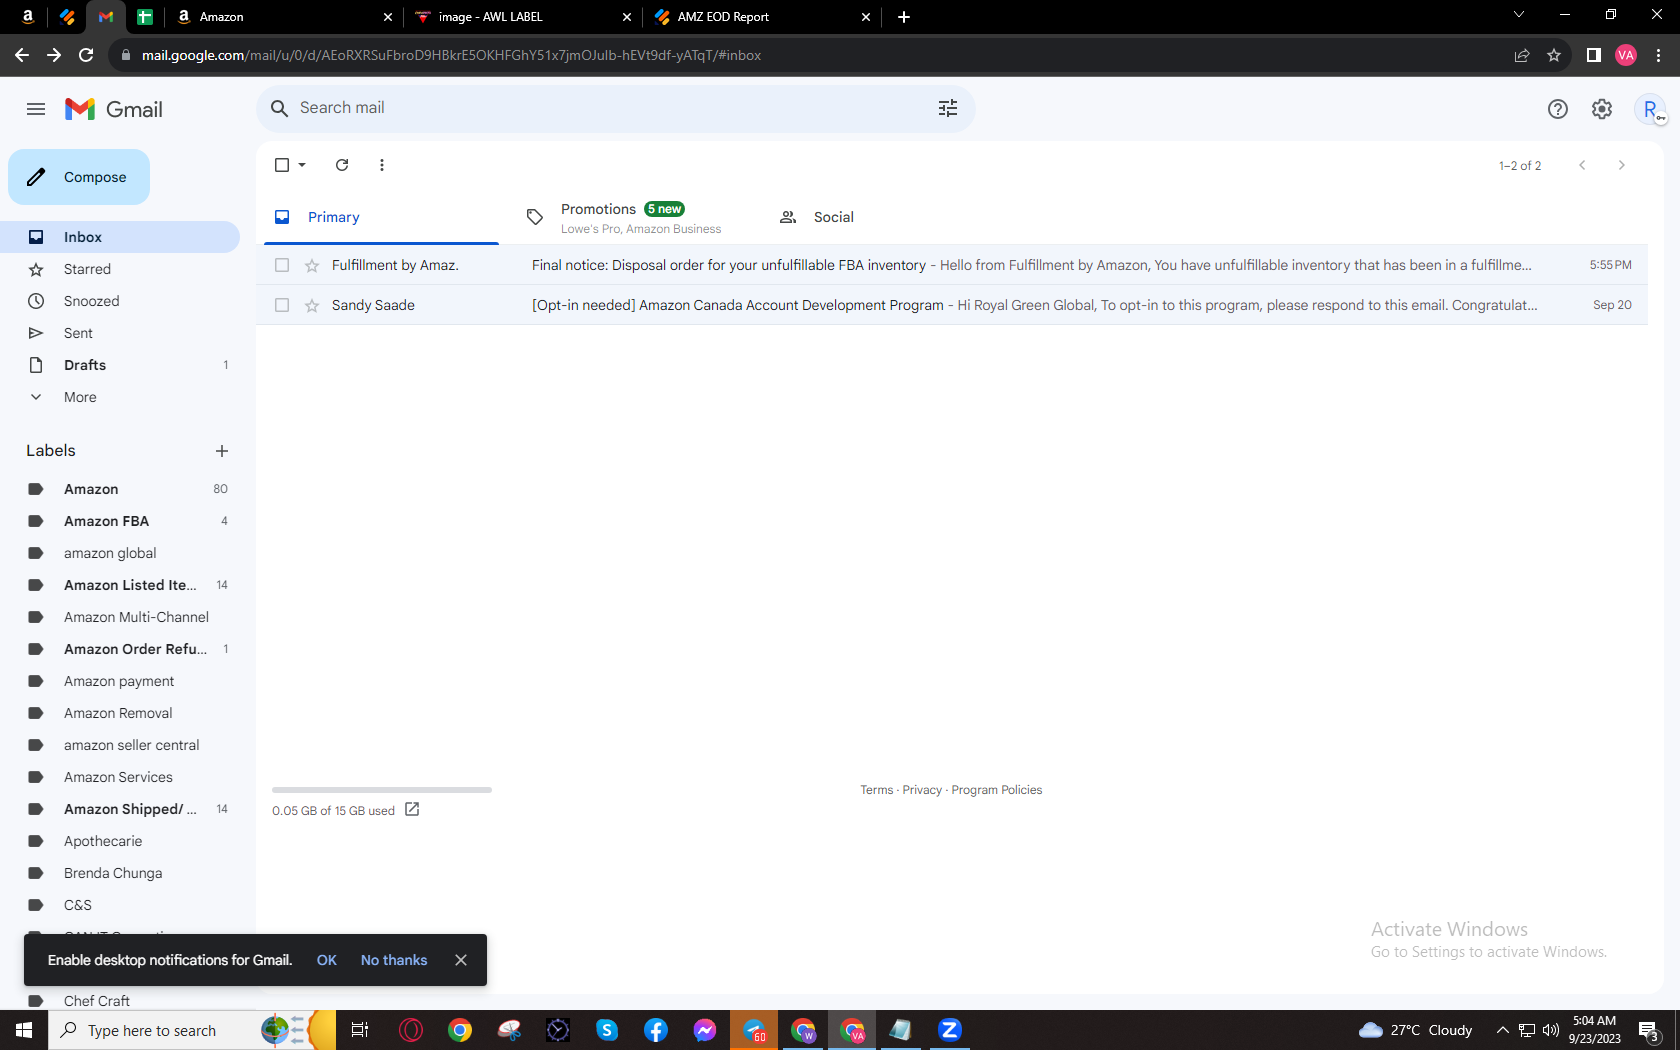Open a new browser tab
1680x1050 pixels.
[x=904, y=17]
